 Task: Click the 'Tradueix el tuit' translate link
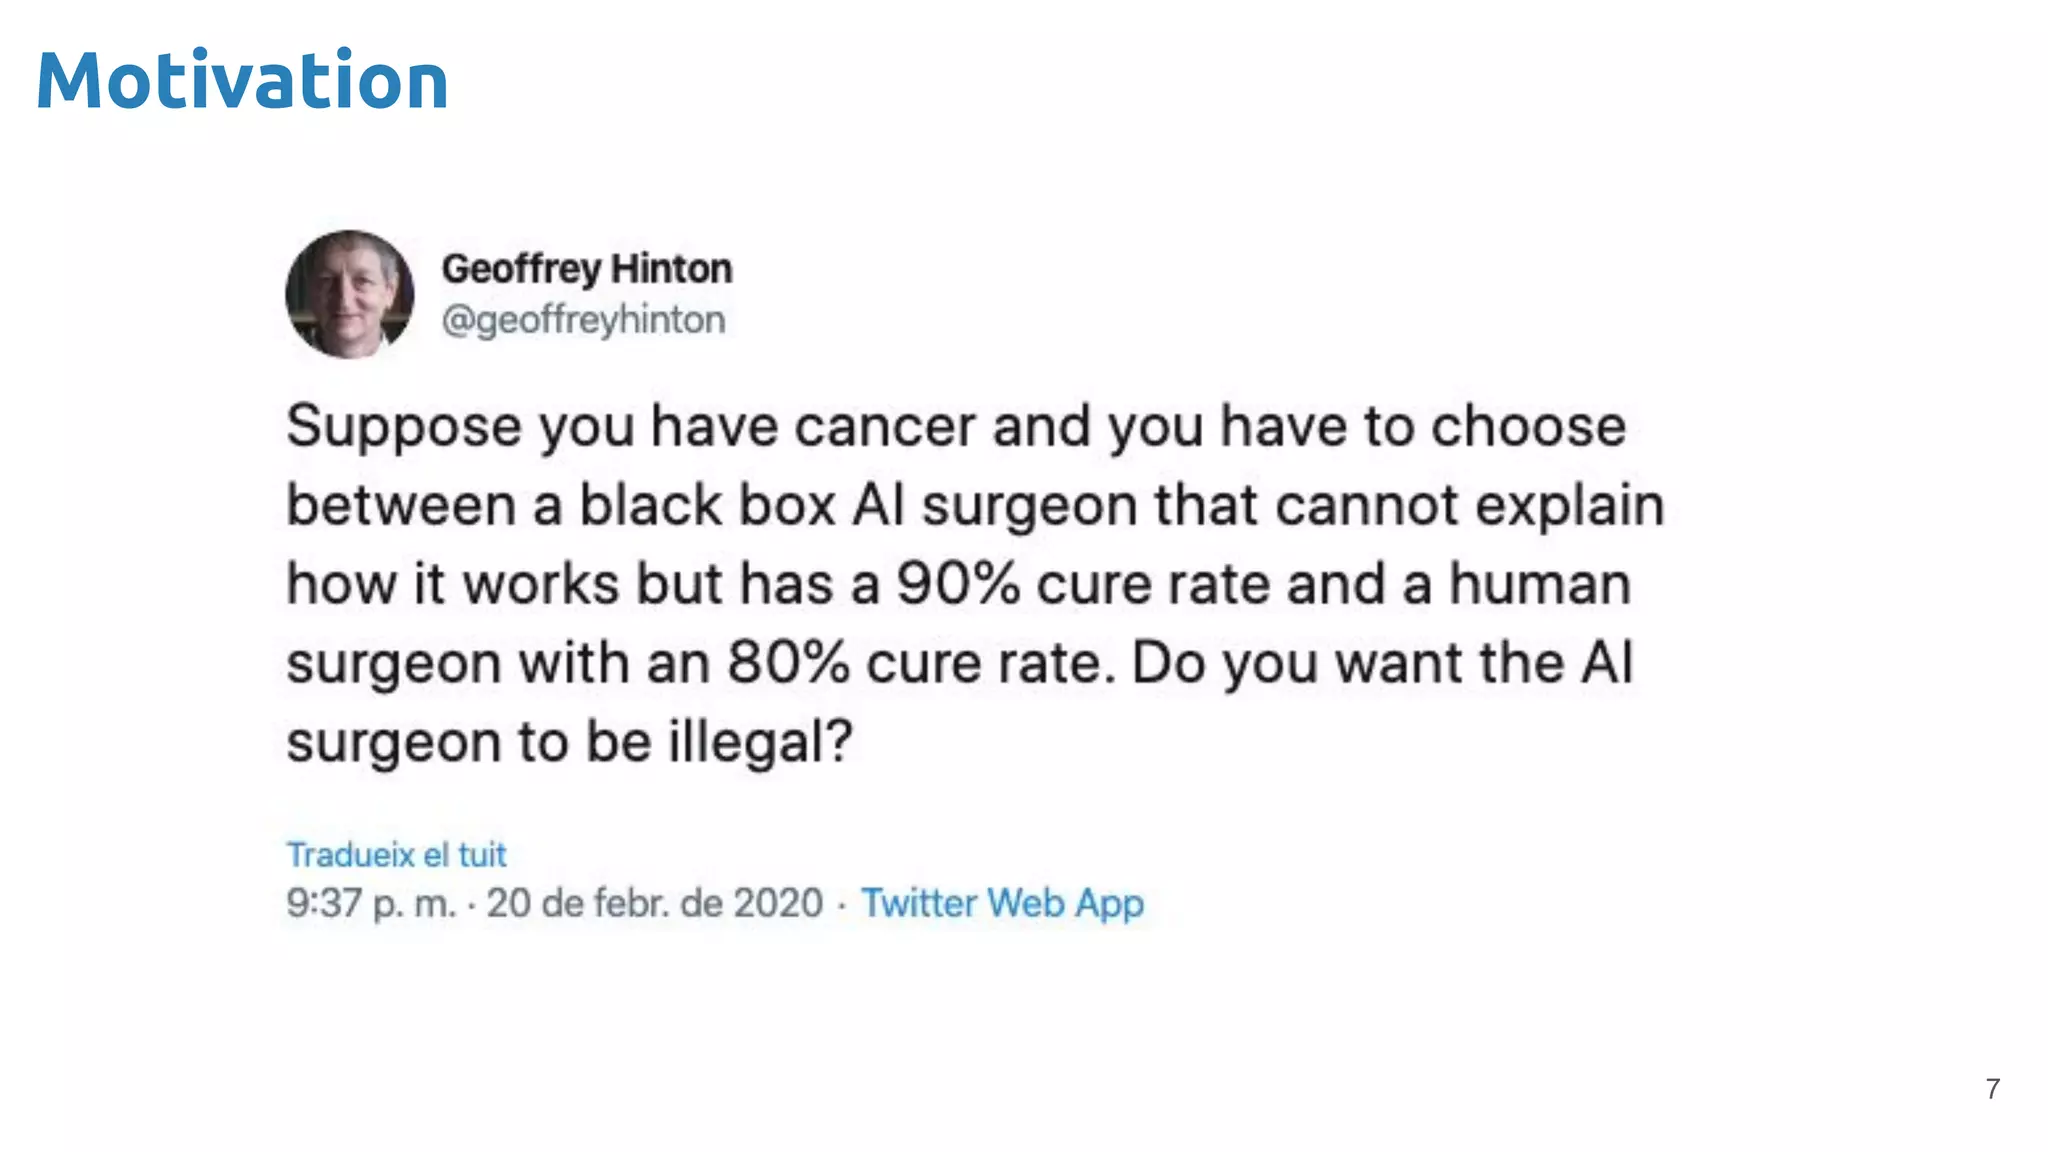click(x=396, y=855)
